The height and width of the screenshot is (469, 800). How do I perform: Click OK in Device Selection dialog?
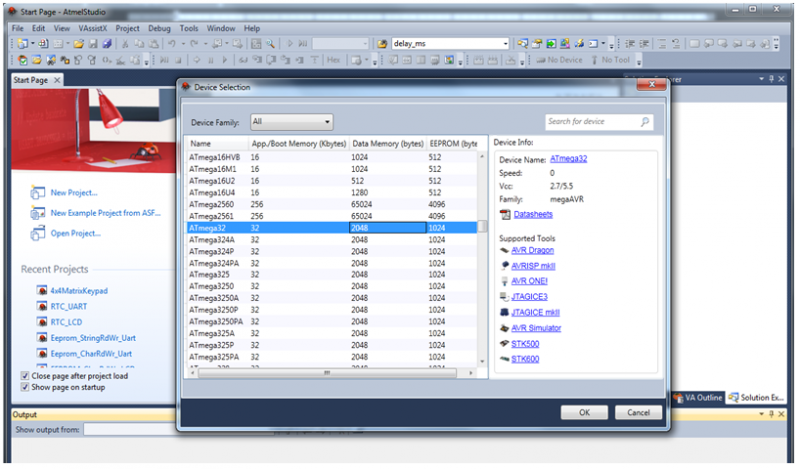pos(584,412)
